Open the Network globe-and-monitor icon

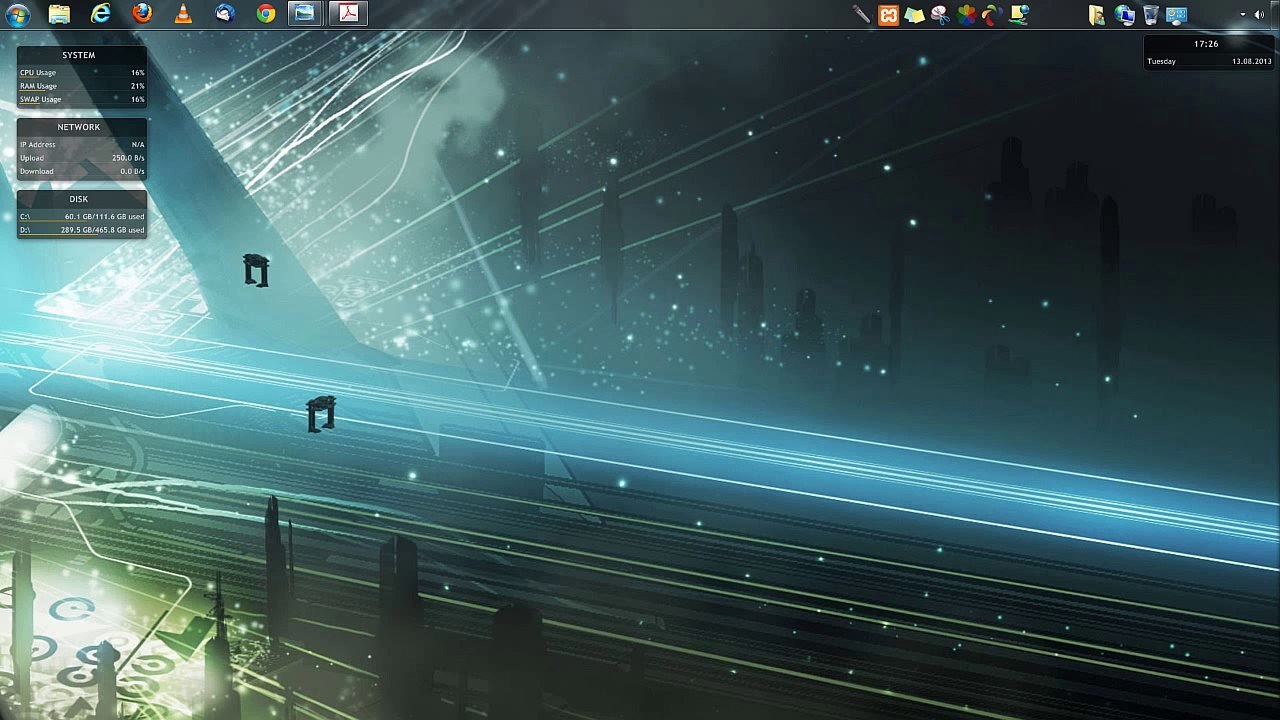(x=1124, y=14)
